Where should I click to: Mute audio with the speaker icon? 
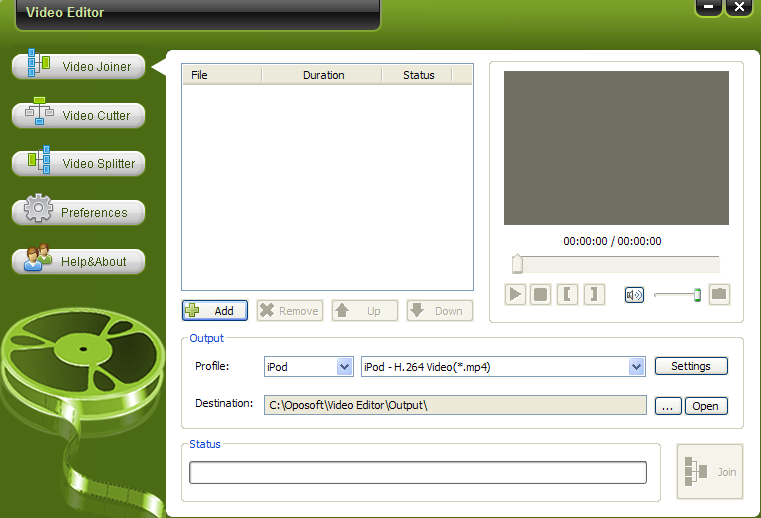tap(634, 294)
